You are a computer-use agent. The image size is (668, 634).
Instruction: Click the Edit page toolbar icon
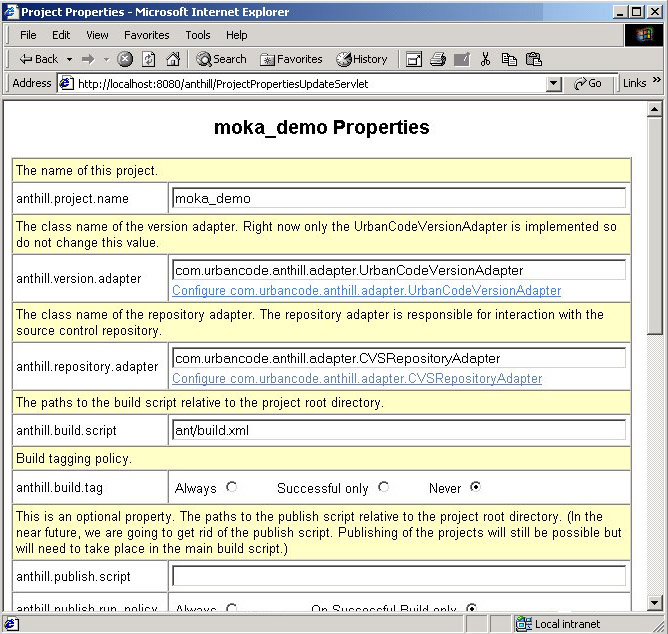[x=462, y=59]
